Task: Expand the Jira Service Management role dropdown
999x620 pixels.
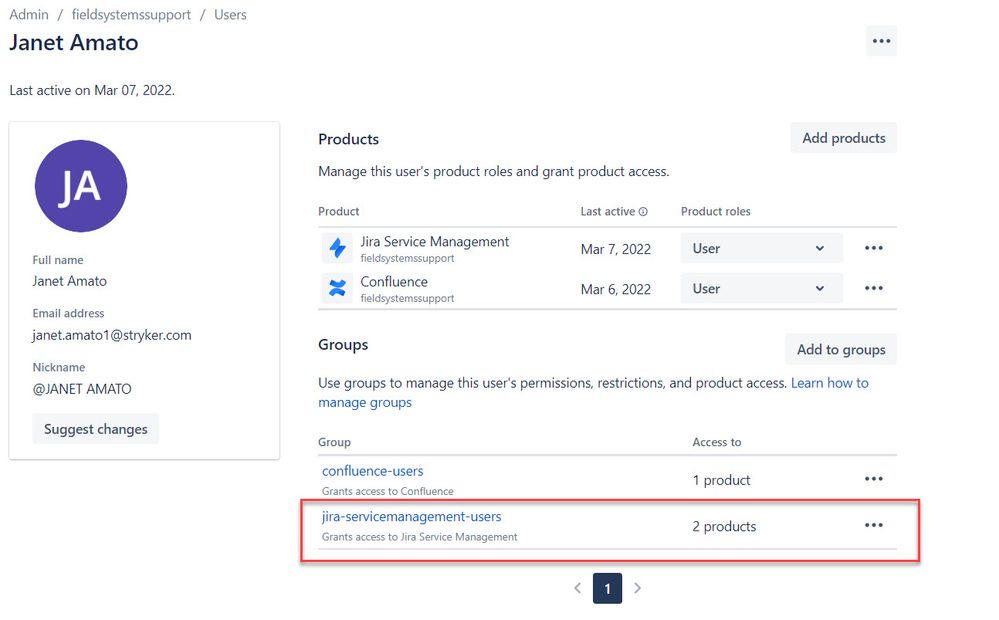Action: tap(761, 249)
